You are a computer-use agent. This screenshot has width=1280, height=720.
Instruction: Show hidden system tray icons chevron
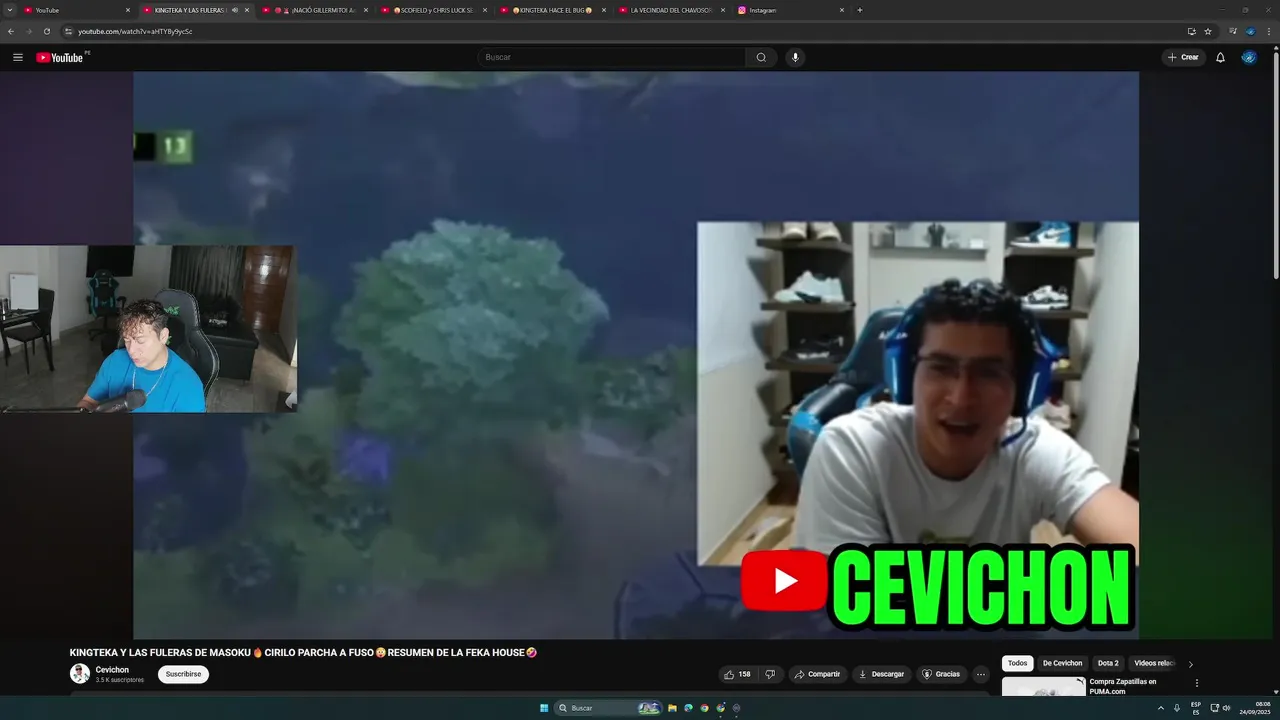pyautogui.click(x=1161, y=708)
